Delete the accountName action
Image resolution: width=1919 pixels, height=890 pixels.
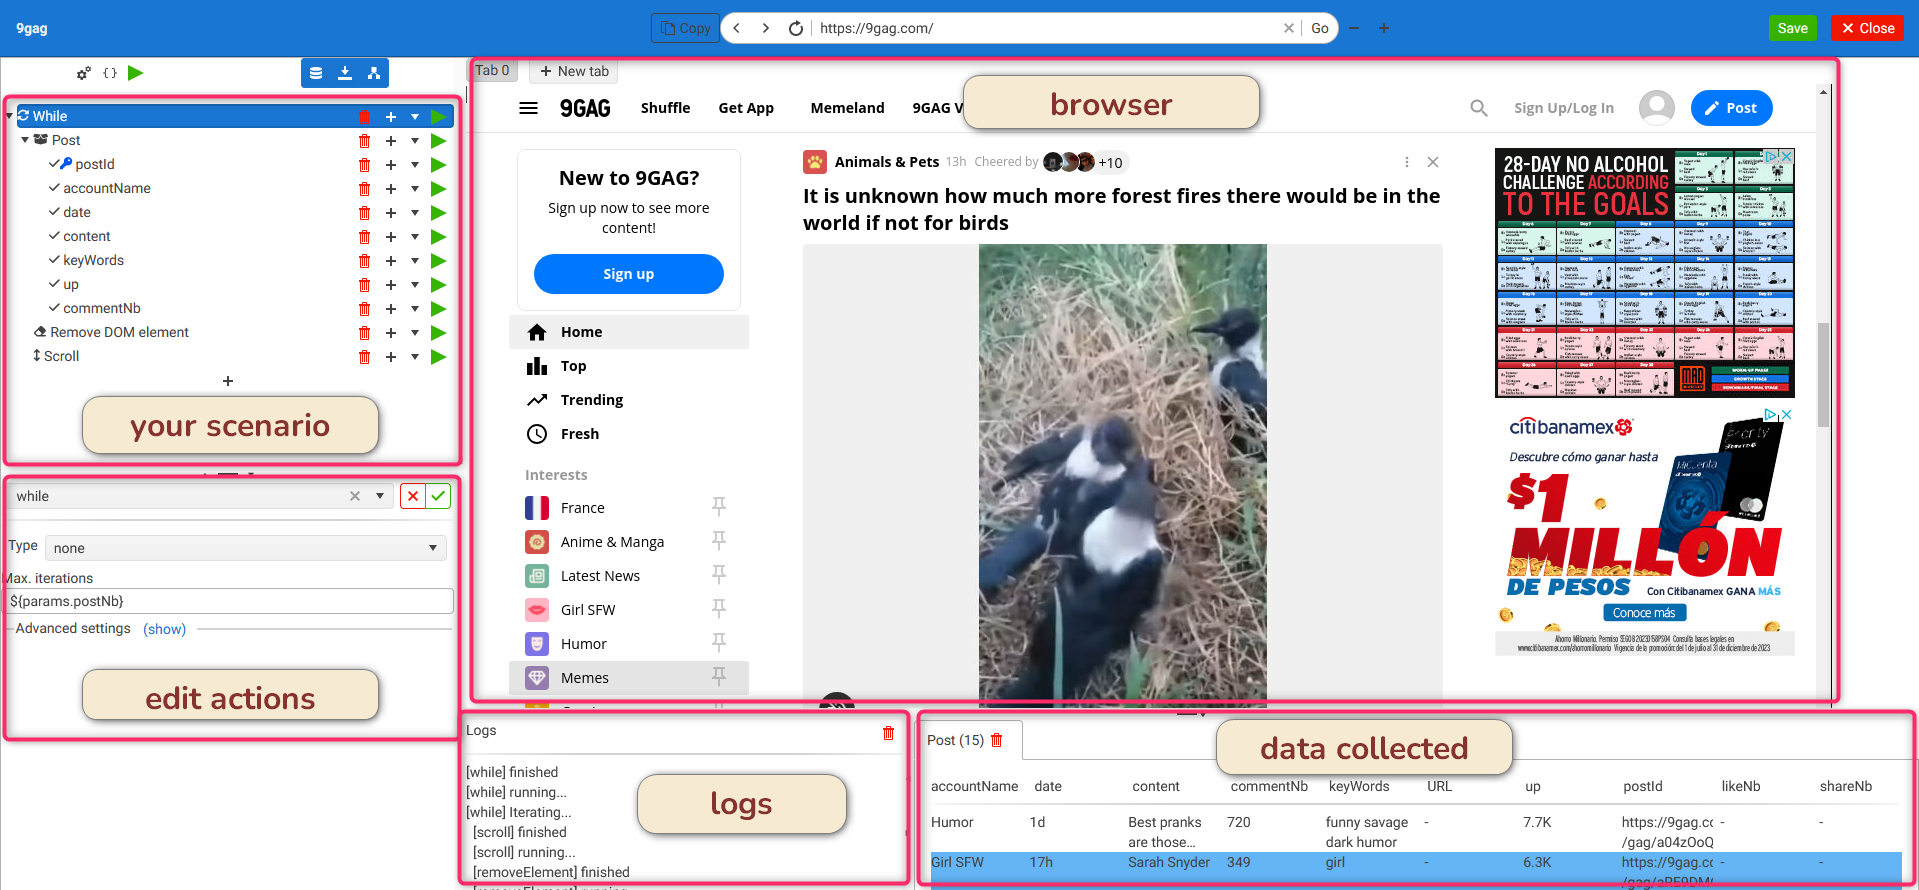364,189
